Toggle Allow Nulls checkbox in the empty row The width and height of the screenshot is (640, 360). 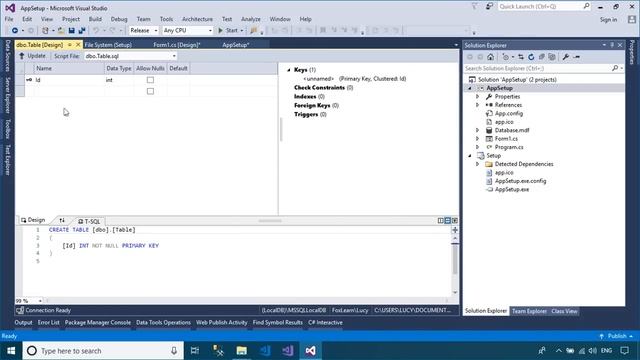point(150,91)
